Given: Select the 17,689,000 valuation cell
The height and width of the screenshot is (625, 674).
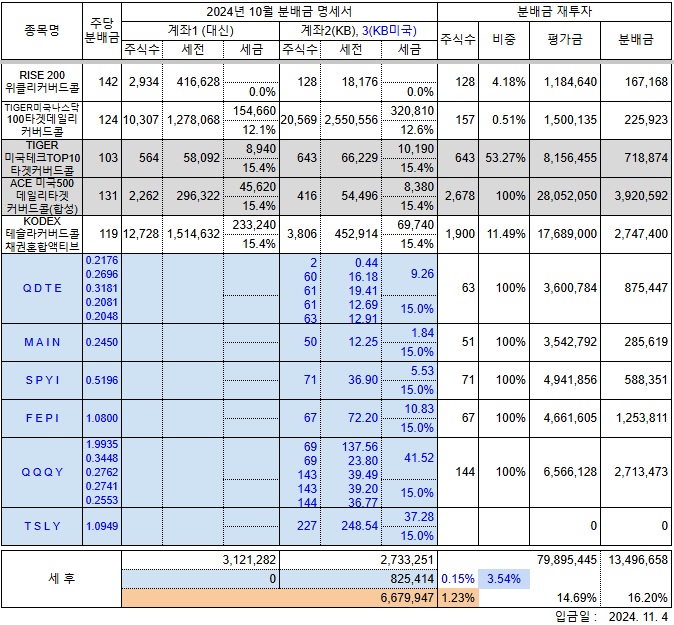Looking at the screenshot, I should [x=567, y=234].
